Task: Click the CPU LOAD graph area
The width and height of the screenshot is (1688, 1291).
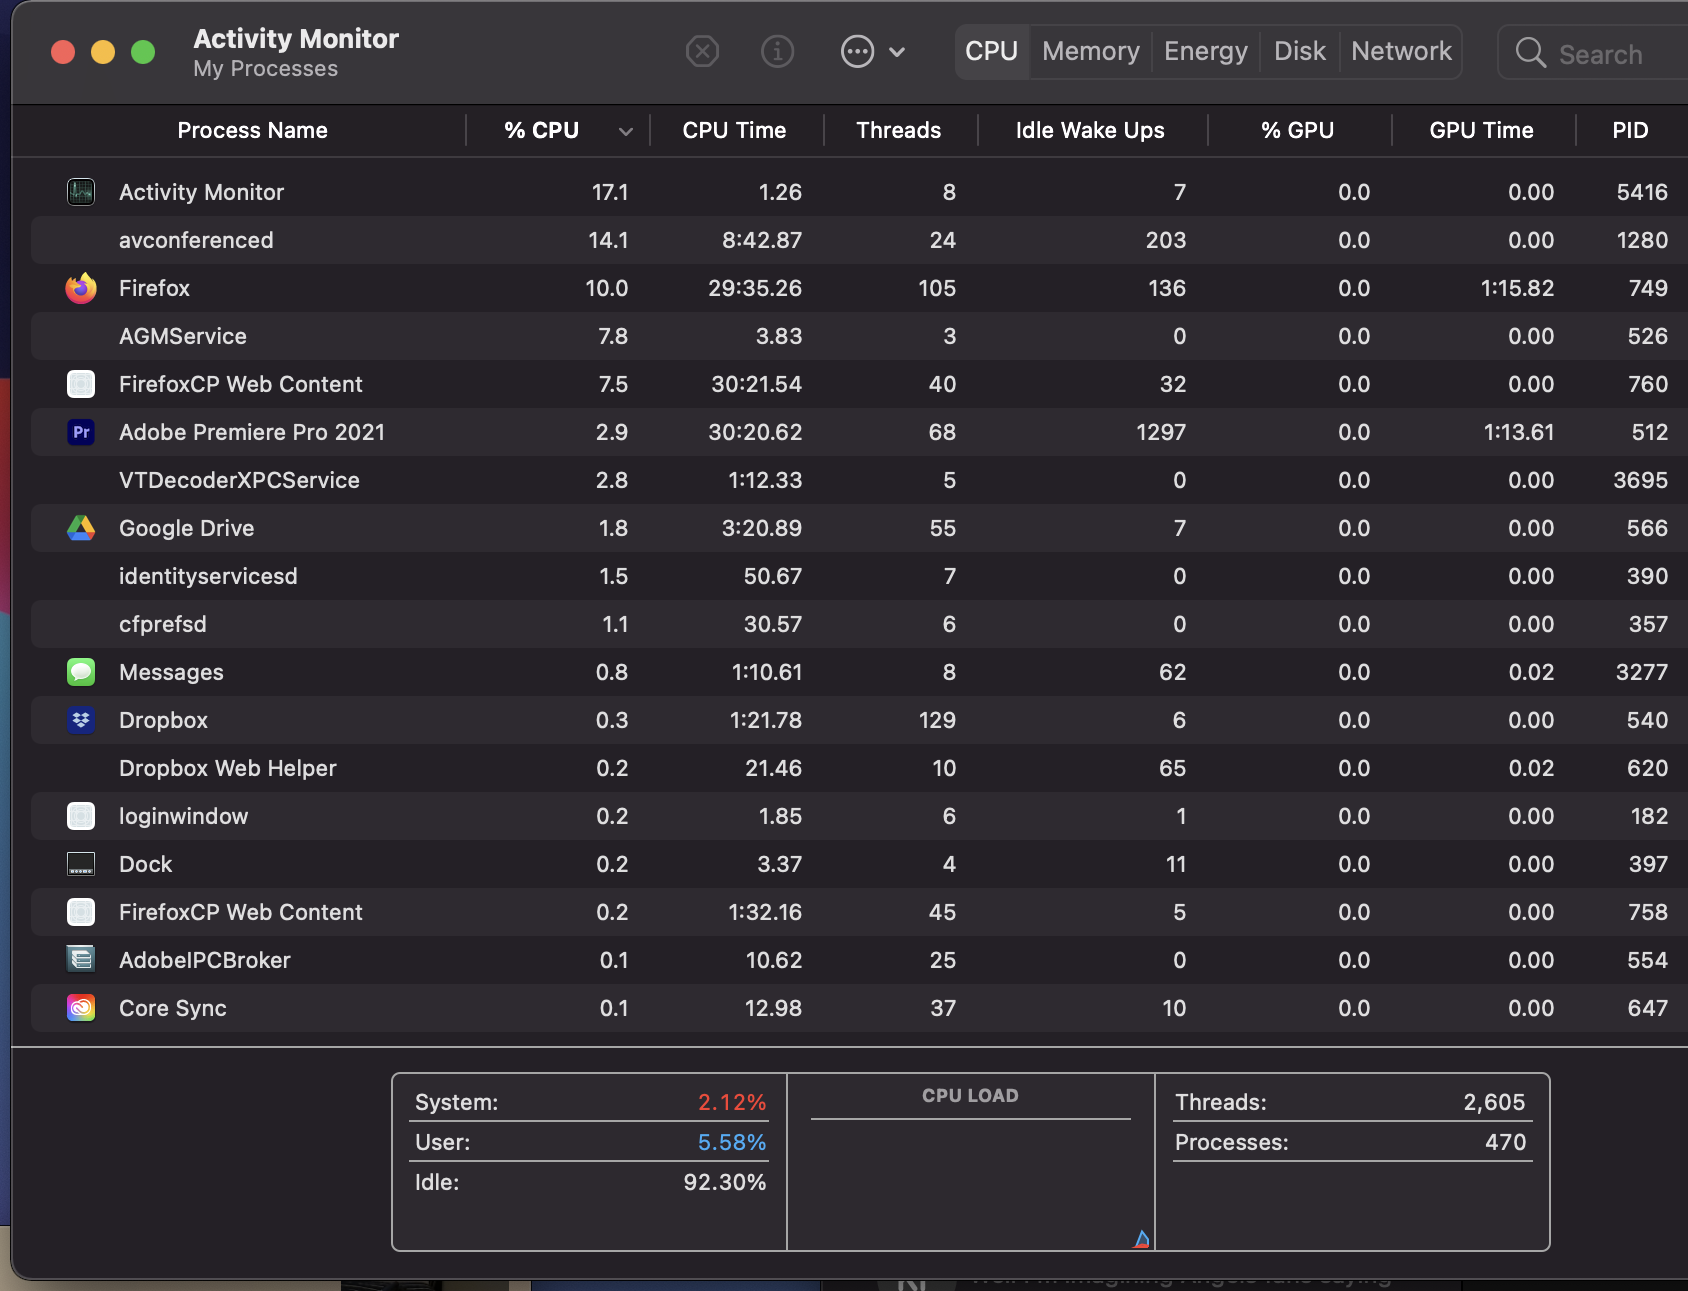Action: (970, 1185)
